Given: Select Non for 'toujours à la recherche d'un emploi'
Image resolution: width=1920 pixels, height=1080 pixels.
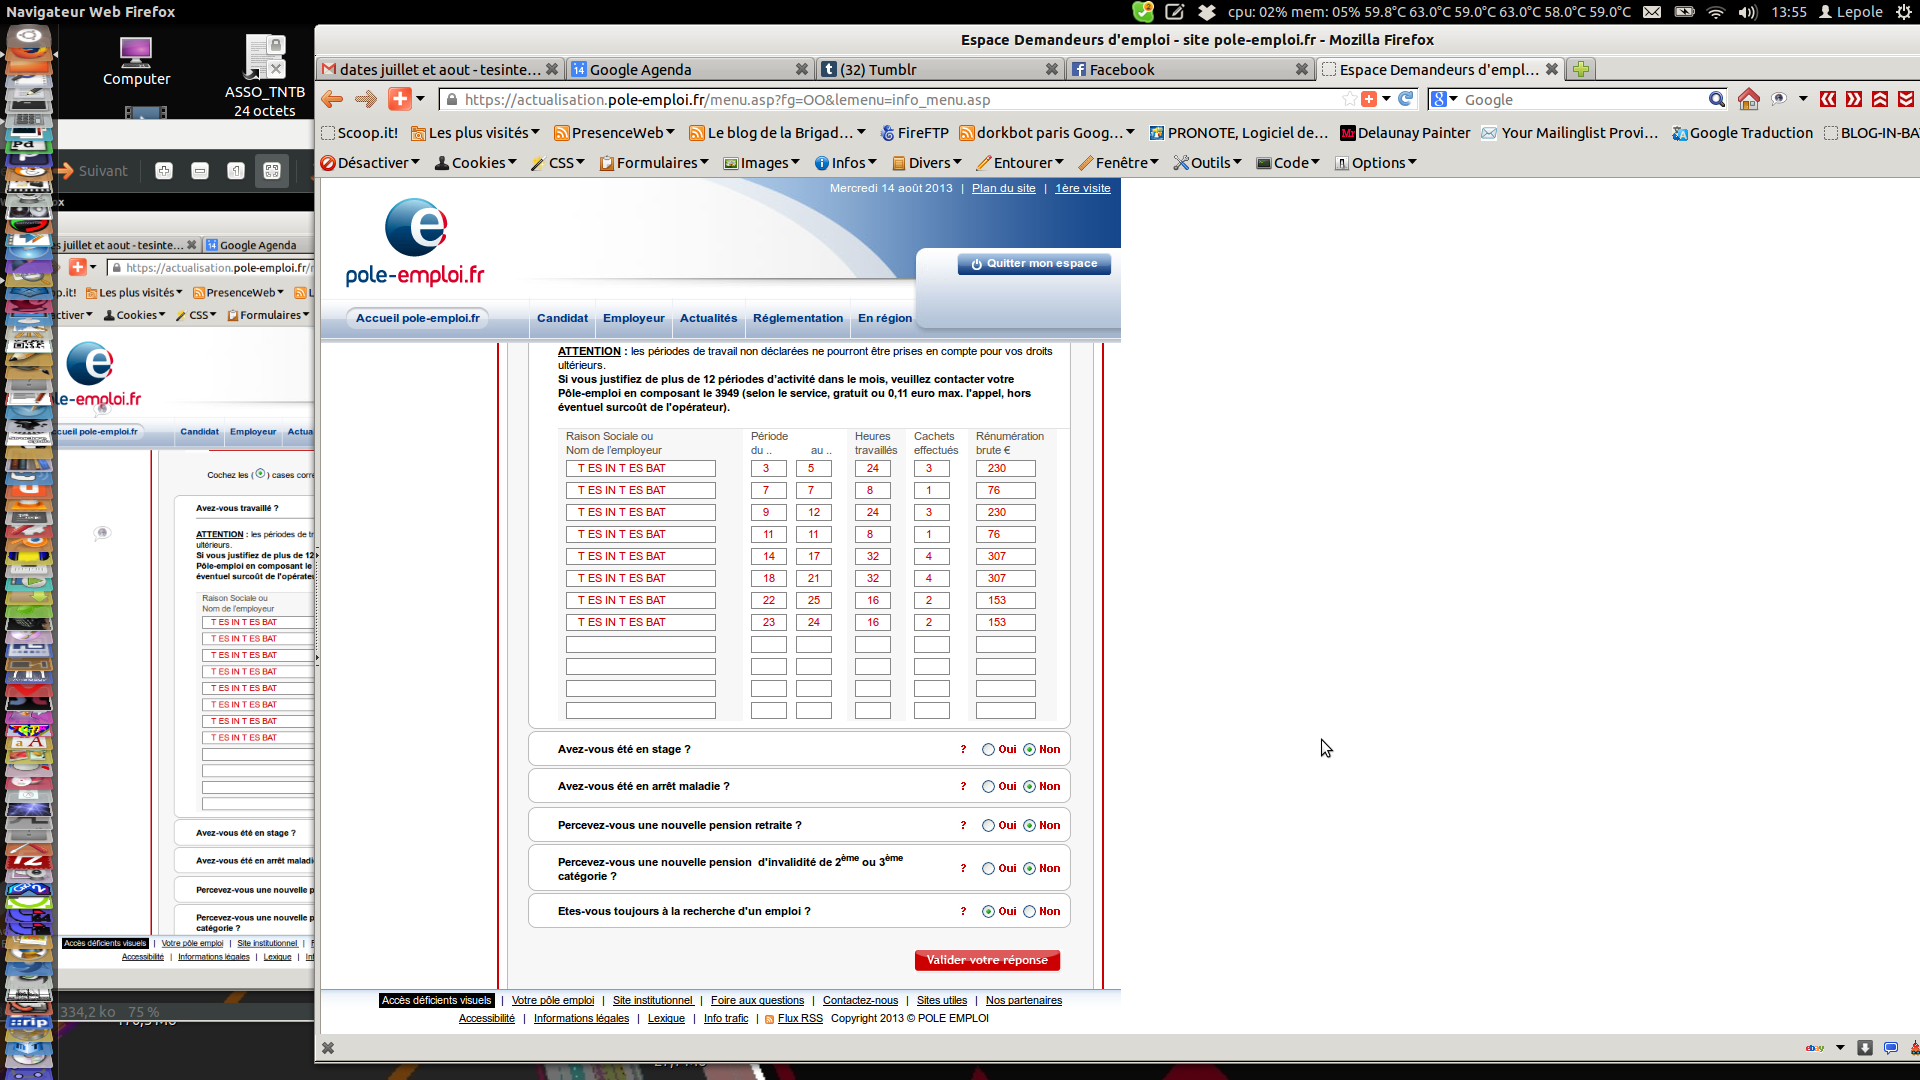Looking at the screenshot, I should (x=1029, y=912).
